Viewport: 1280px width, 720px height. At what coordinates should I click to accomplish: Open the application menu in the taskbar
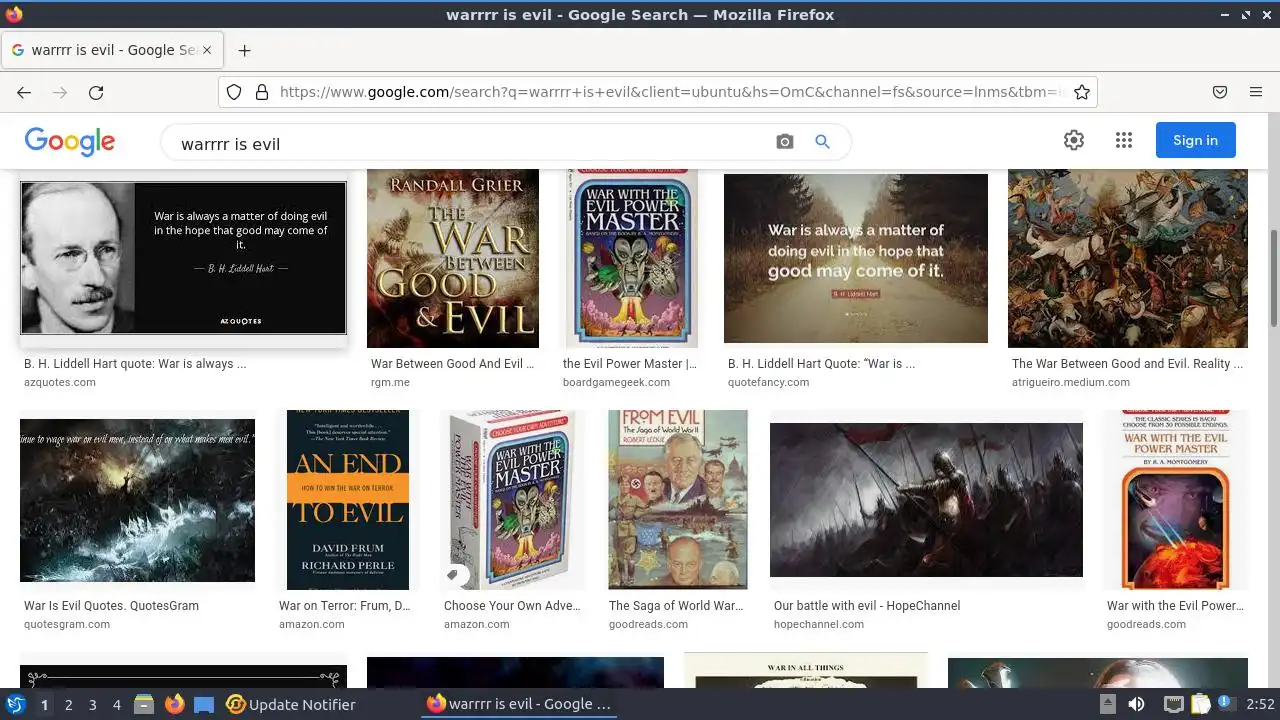pyautogui.click(x=16, y=704)
